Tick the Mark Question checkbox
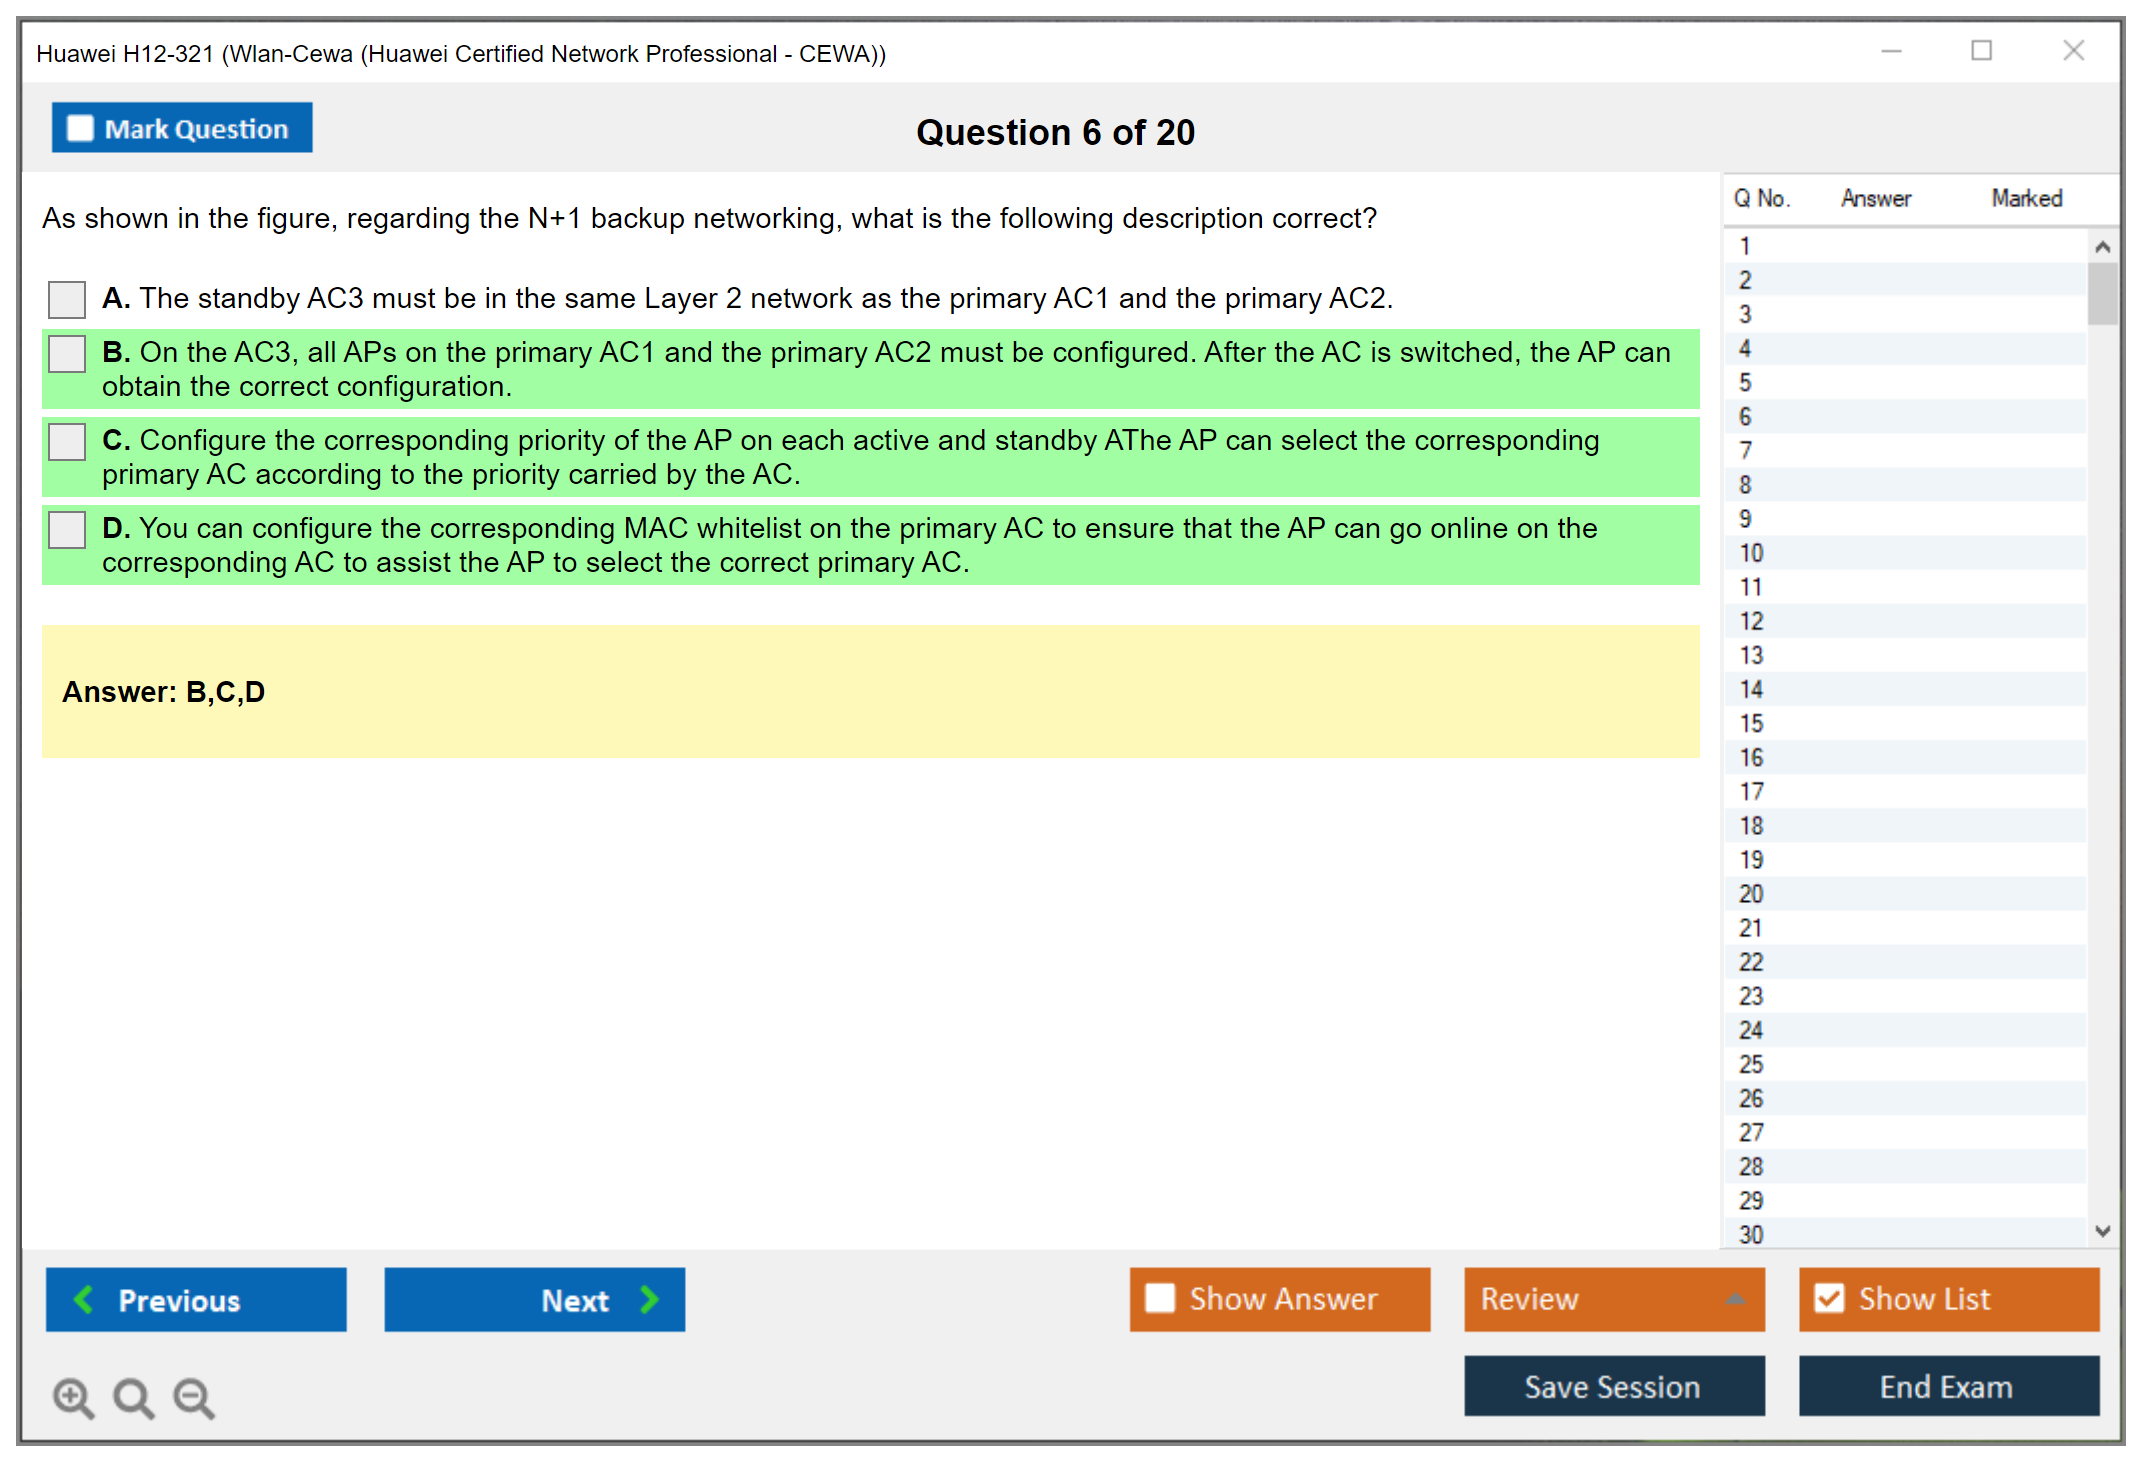This screenshot has height=1470, width=2150. click(x=80, y=129)
